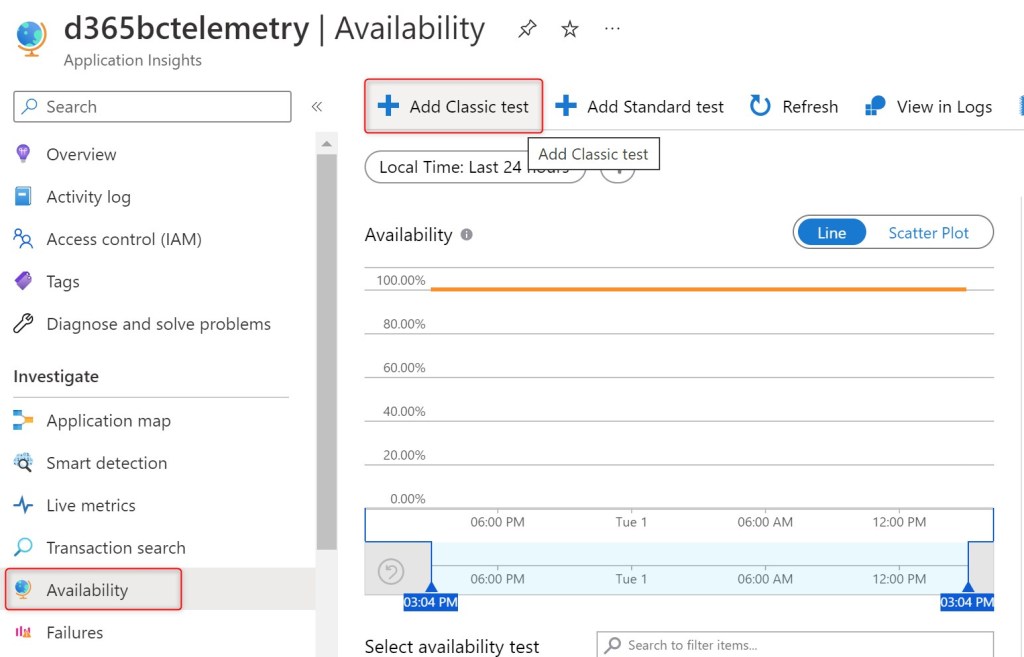Open the more options ellipsis in header
Screen dimensions: 1024x657
[x=612, y=30]
